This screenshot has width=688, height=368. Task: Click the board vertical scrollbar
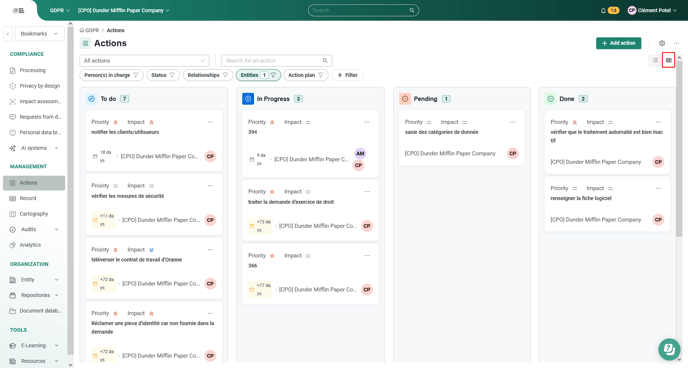pos(679,149)
